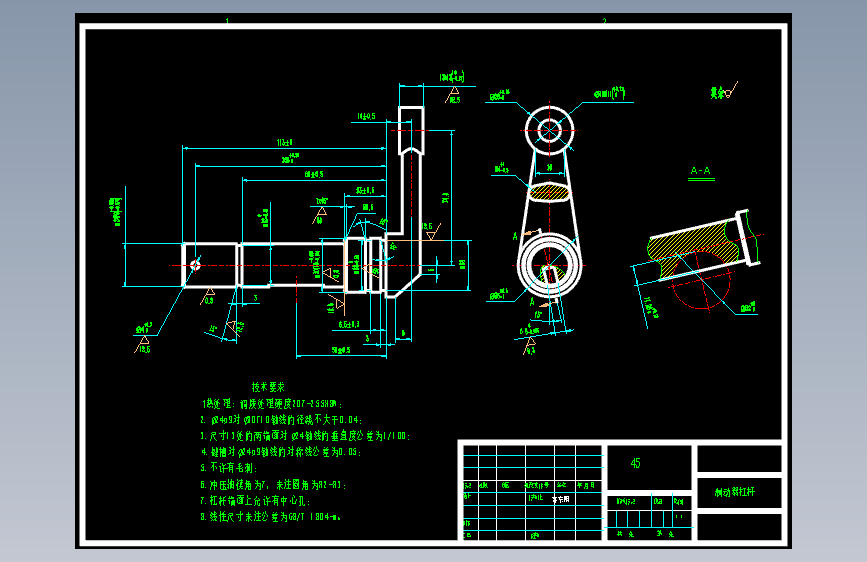Select note 1 about heat treatment hardness
The image size is (867, 562).
(x=272, y=404)
